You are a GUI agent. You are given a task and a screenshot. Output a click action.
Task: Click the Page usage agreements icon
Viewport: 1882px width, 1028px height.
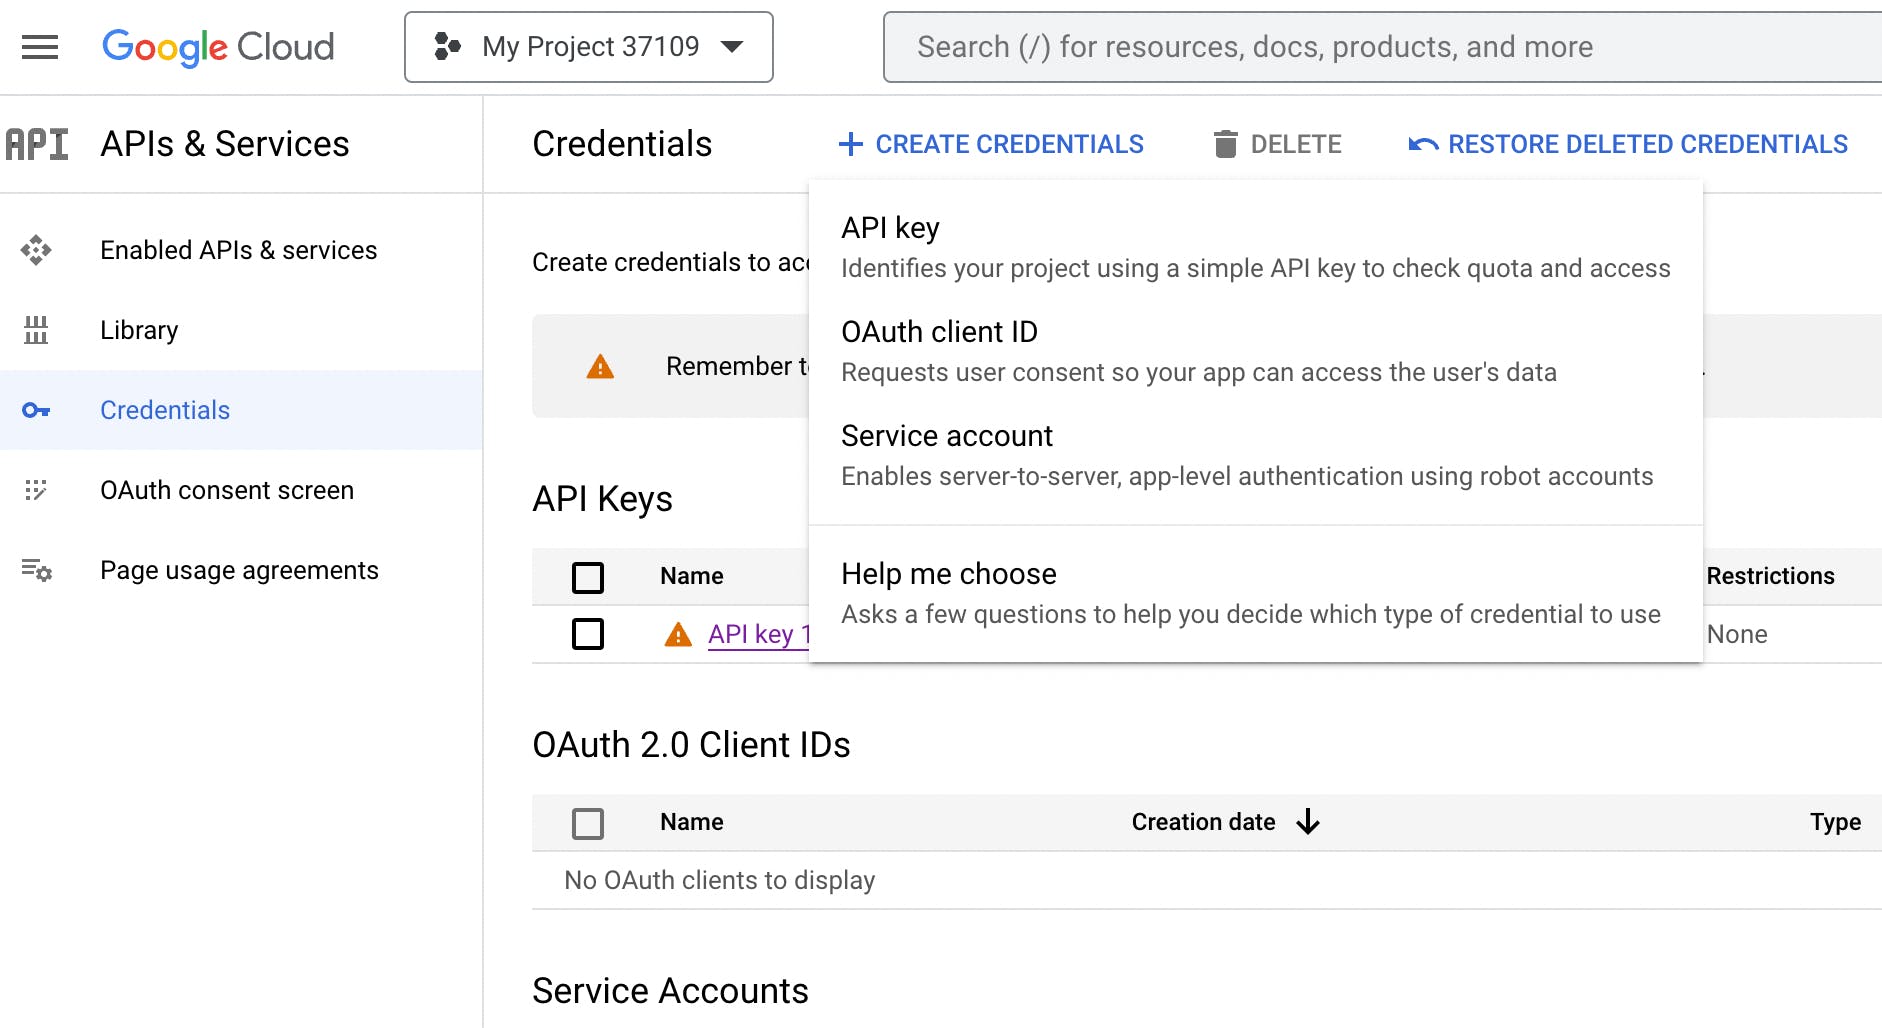click(x=36, y=570)
